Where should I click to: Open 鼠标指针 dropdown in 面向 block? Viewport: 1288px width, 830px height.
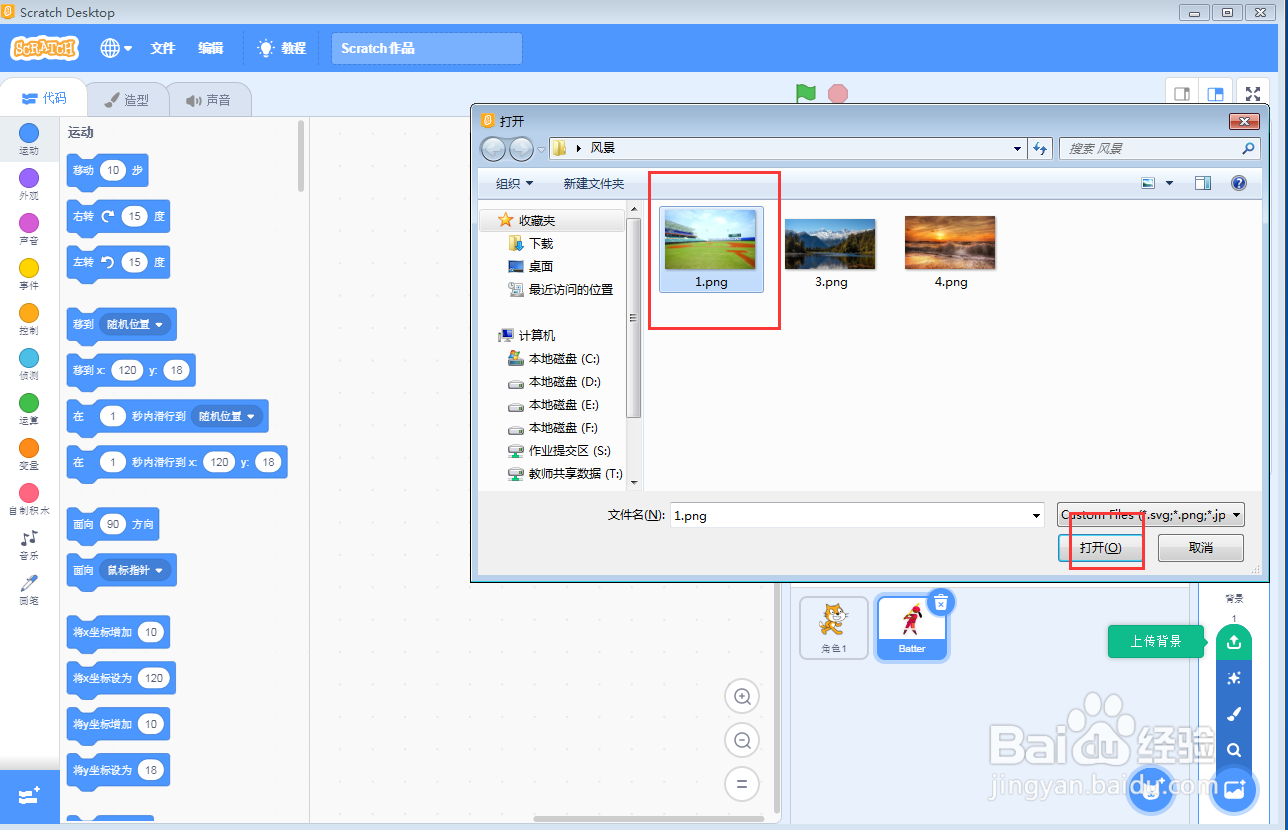coord(135,570)
